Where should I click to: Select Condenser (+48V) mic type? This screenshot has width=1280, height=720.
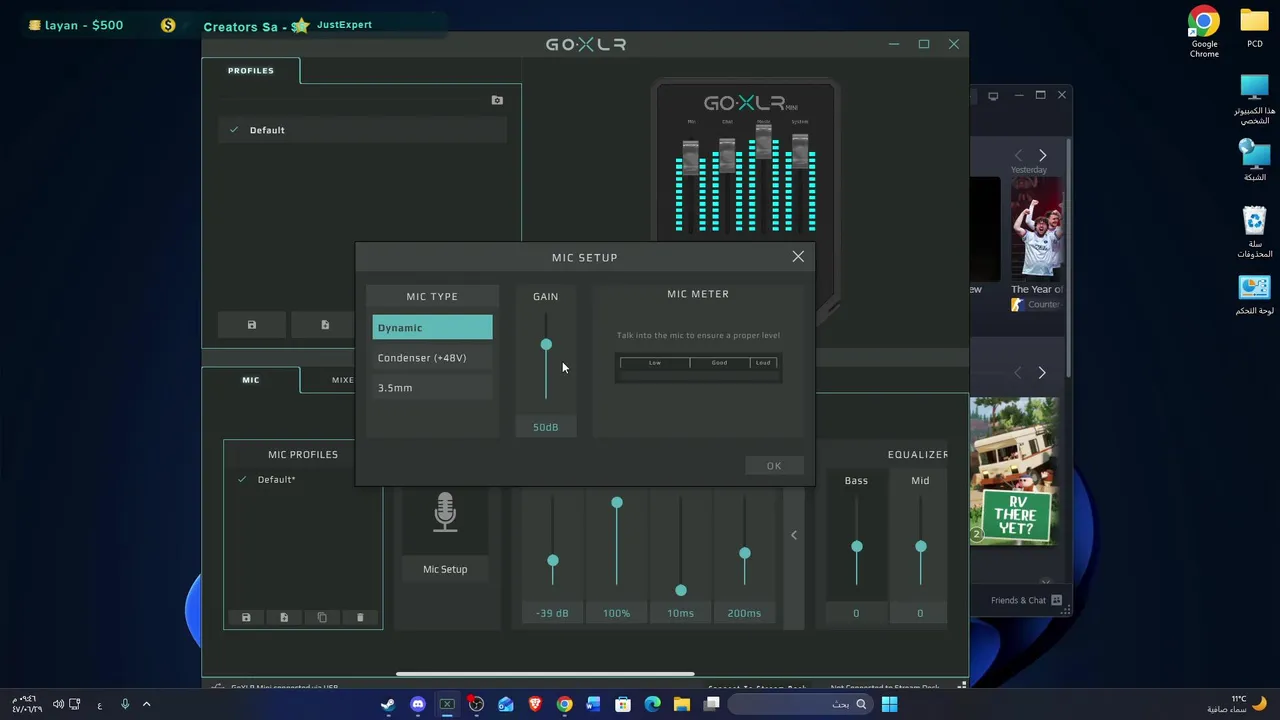coord(432,357)
